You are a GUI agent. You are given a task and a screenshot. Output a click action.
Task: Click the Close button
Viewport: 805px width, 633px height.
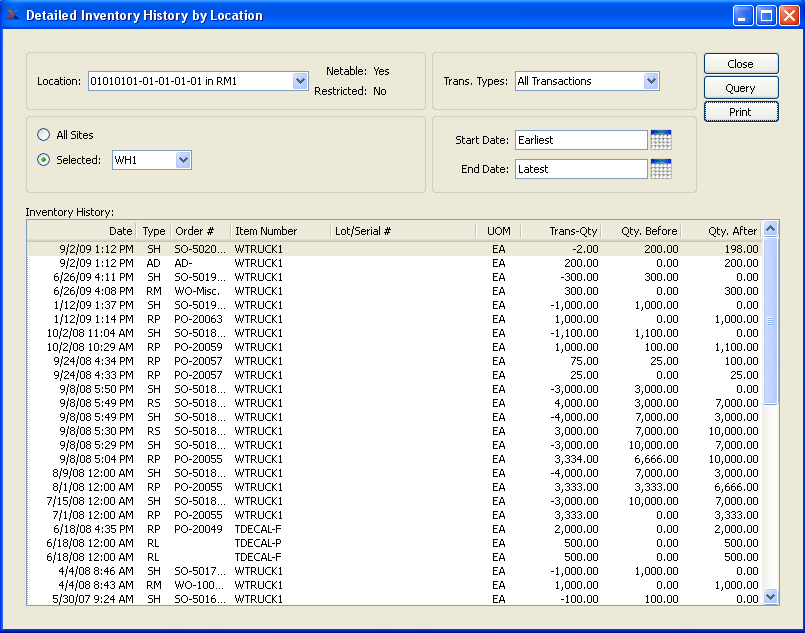tap(740, 64)
